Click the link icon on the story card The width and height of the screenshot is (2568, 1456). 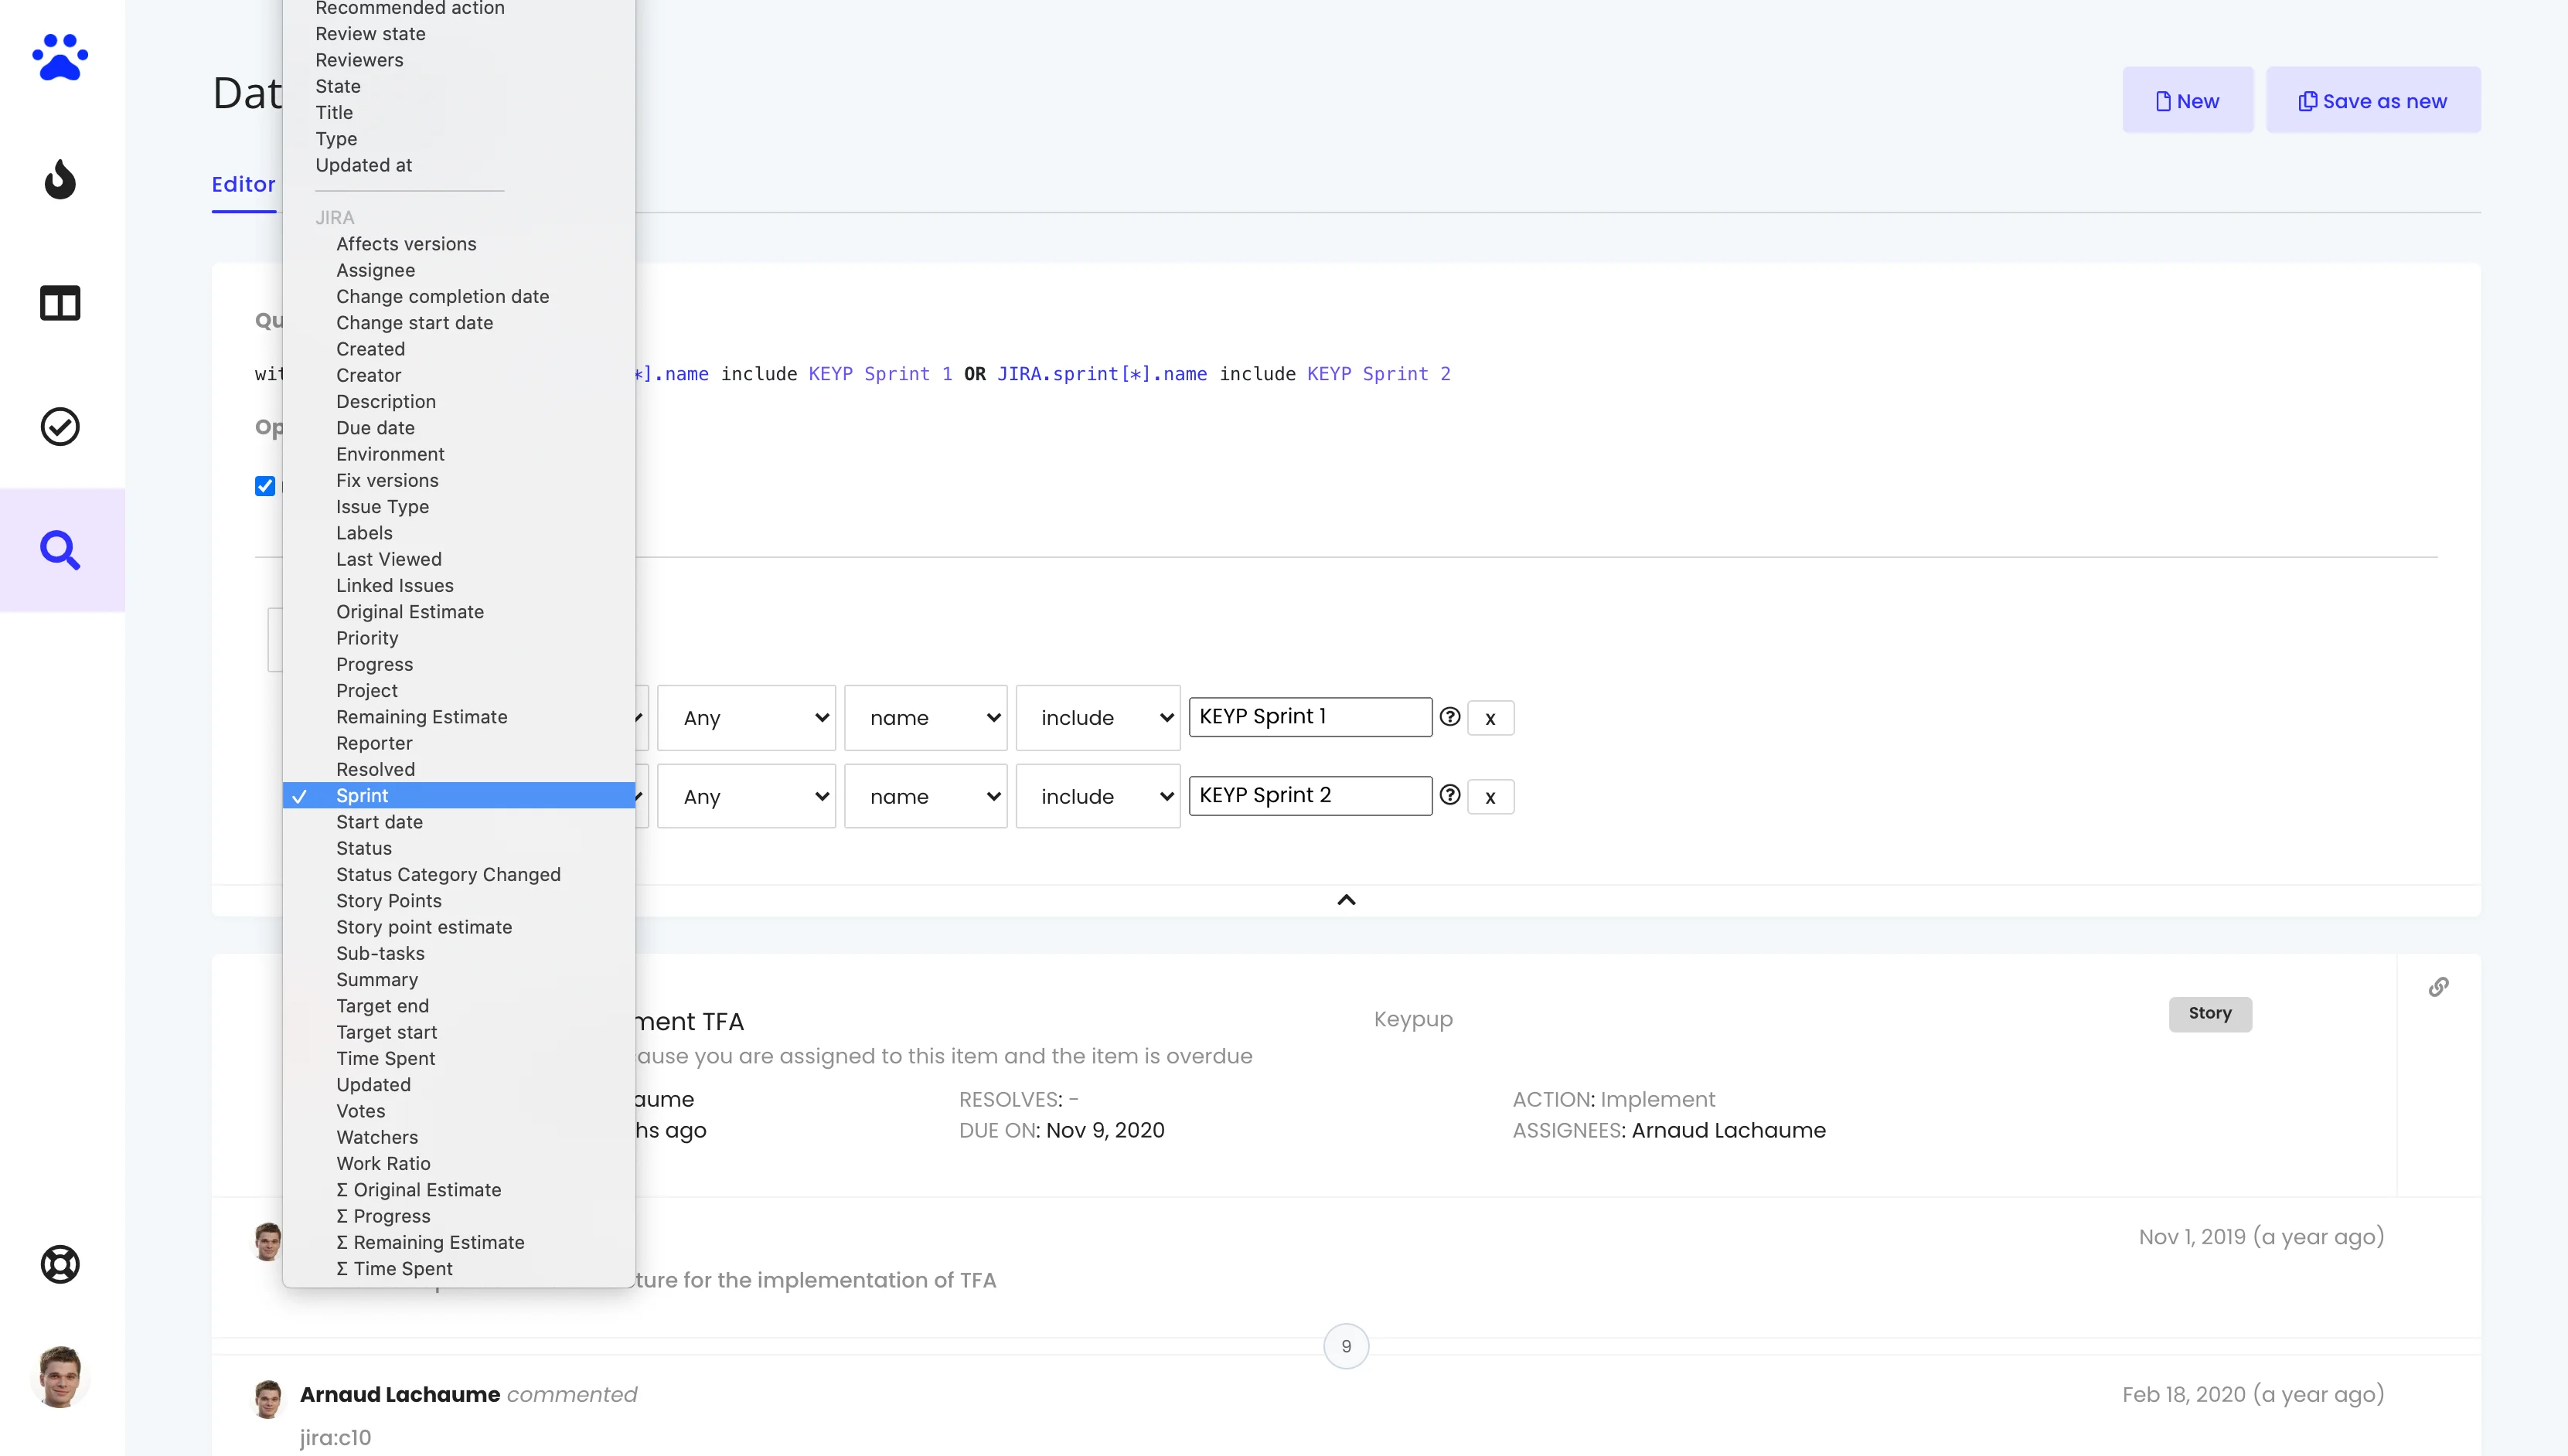(2439, 986)
